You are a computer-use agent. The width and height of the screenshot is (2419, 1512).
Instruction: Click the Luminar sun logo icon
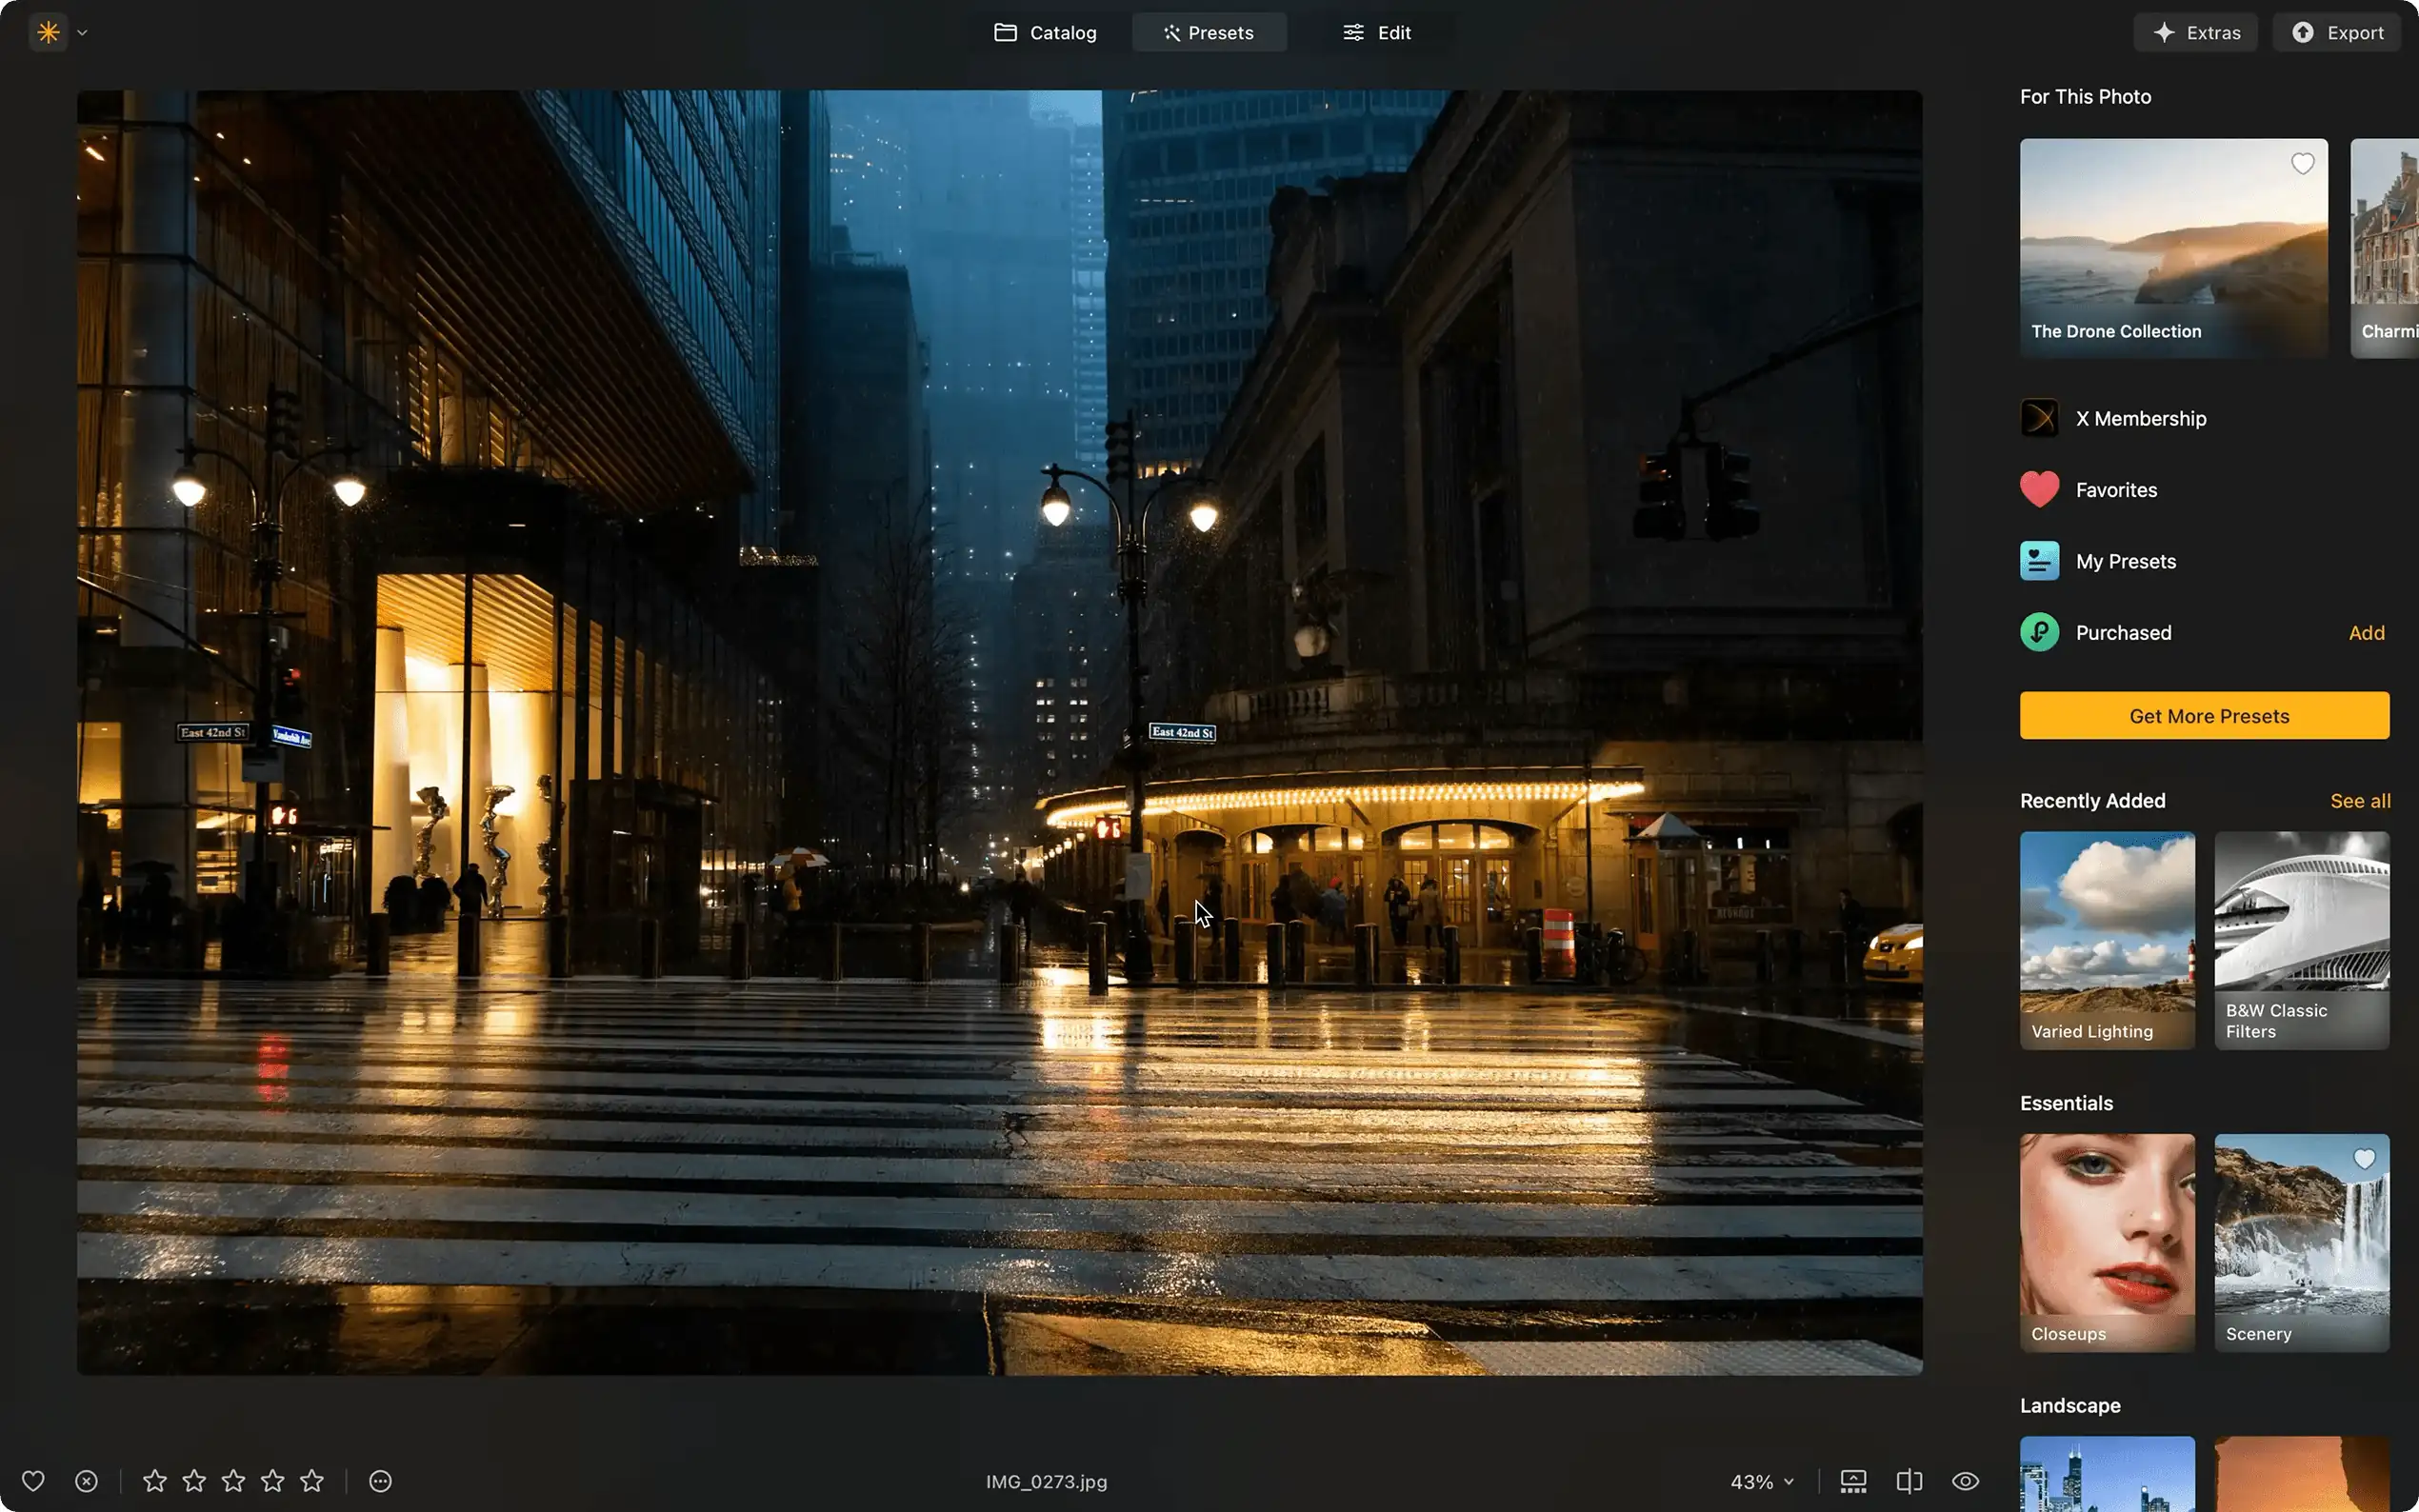(x=48, y=33)
